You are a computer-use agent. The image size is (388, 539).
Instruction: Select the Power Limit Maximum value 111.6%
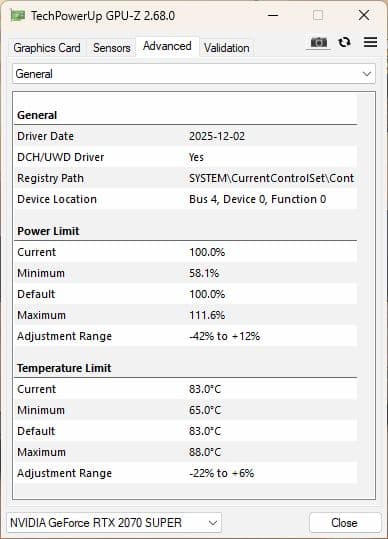click(207, 315)
